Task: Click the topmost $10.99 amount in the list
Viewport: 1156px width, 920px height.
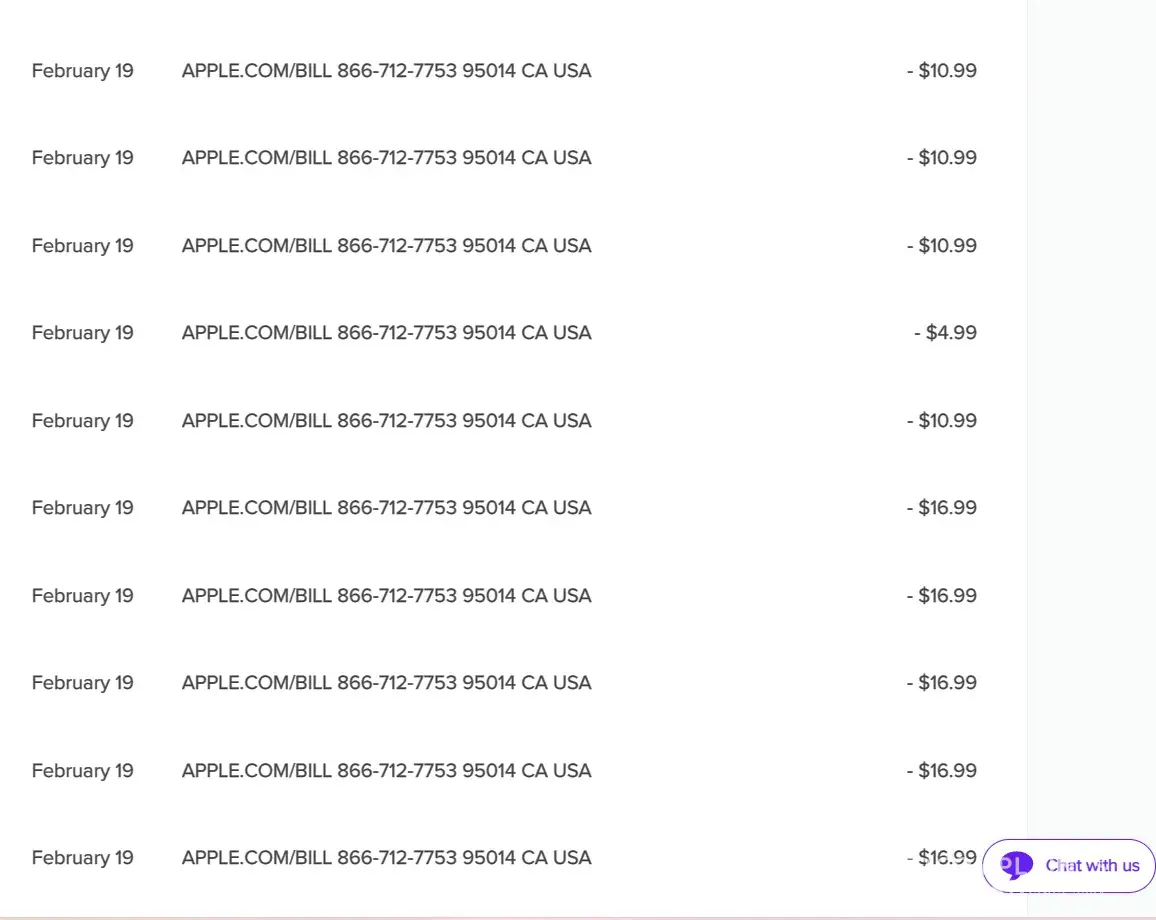Action: point(942,71)
